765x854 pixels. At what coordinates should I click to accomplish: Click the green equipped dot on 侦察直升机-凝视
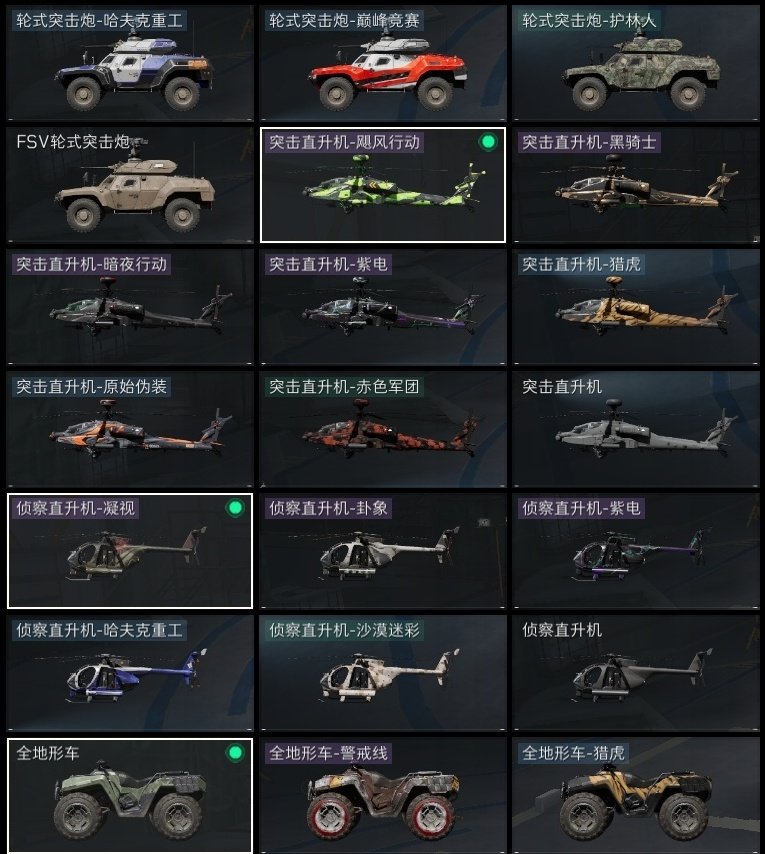pyautogui.click(x=235, y=508)
